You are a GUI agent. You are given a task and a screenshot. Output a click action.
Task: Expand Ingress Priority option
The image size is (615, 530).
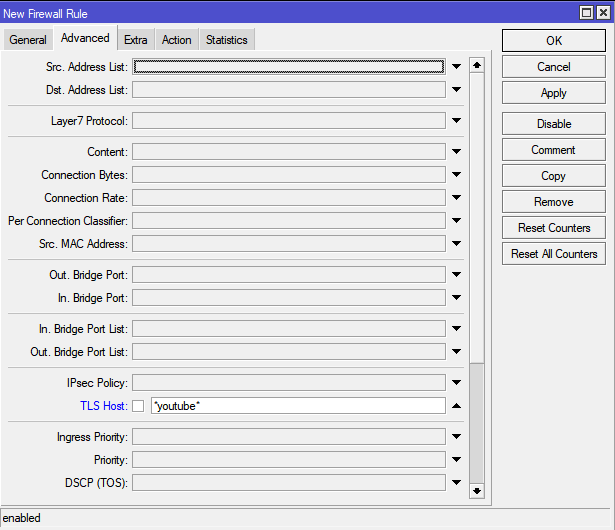[456, 436]
